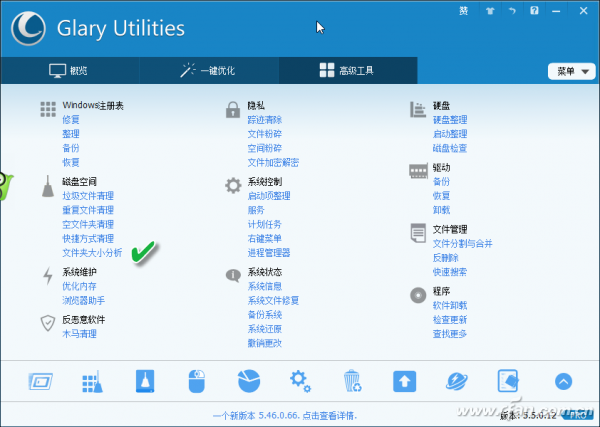This screenshot has height=427, width=600.
Task: Open help with the question mark icon
Action: (x=534, y=11)
